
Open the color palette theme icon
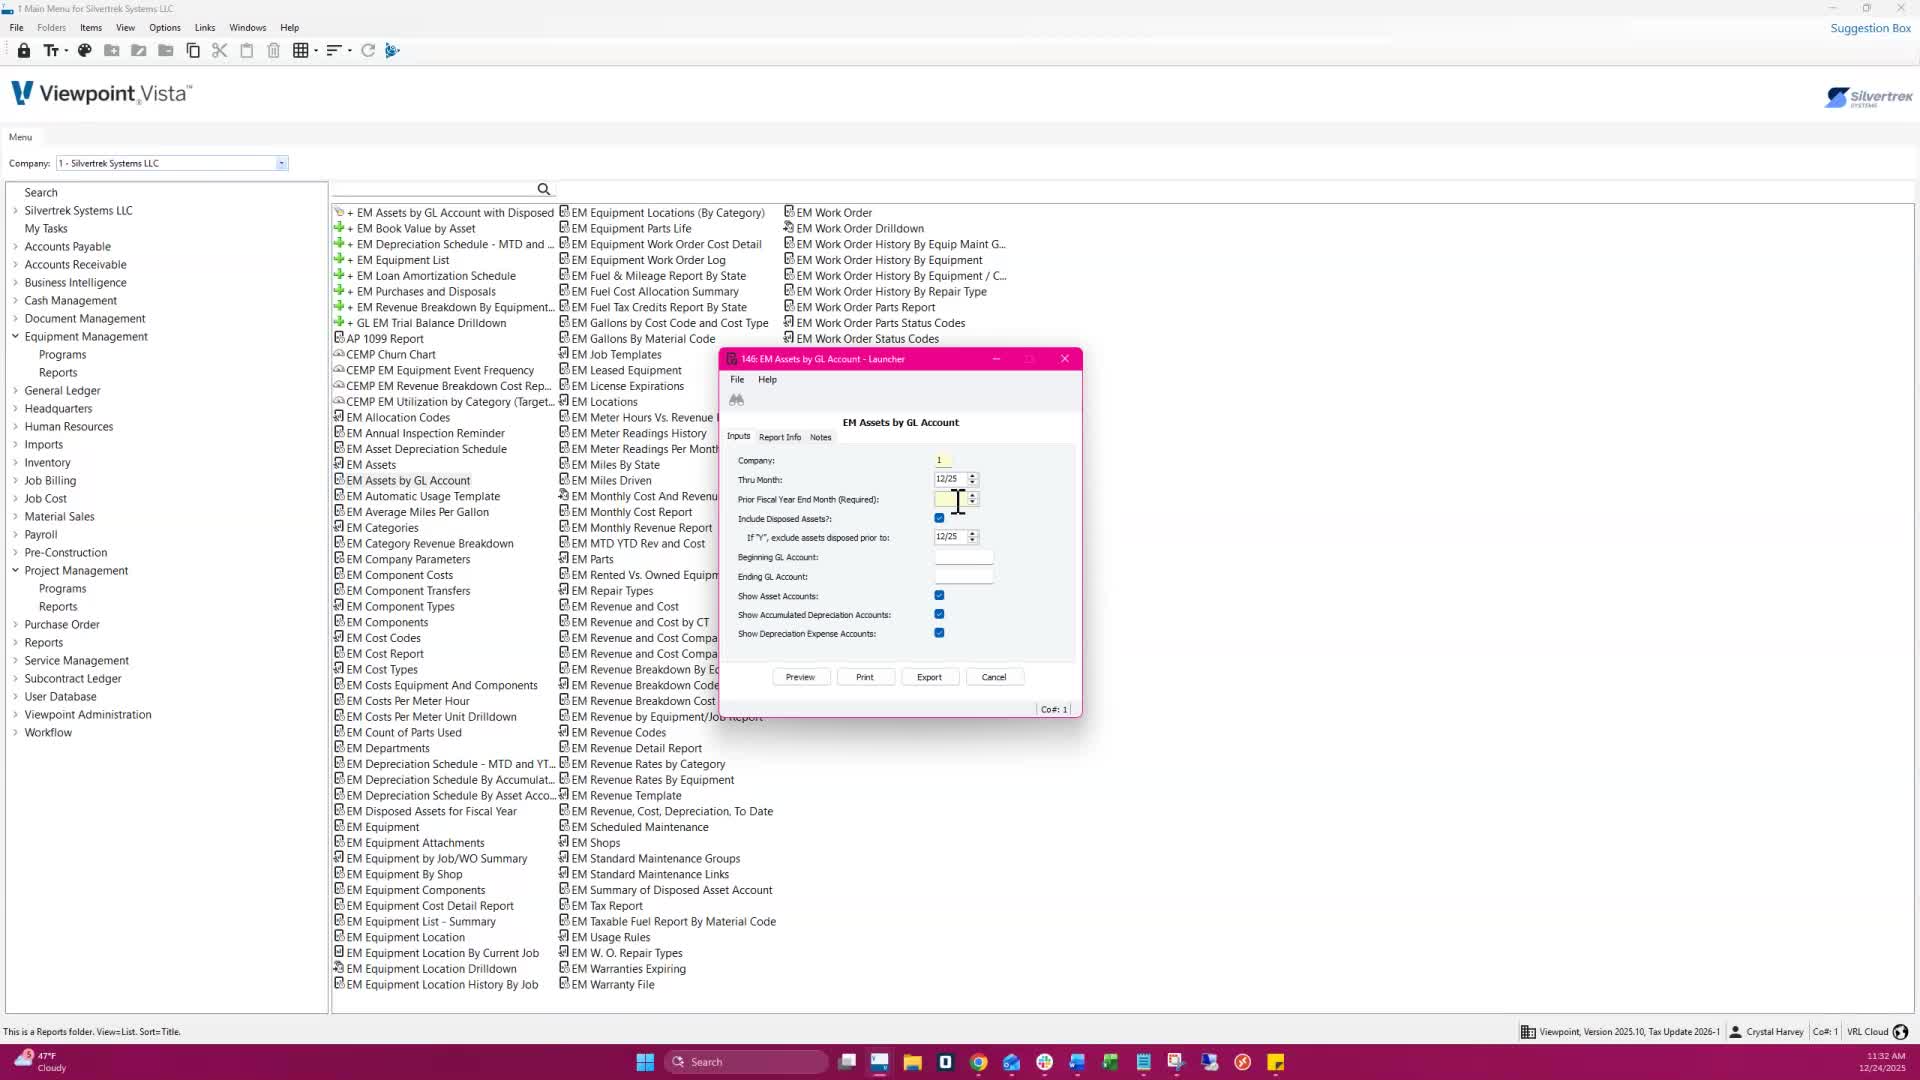85,50
